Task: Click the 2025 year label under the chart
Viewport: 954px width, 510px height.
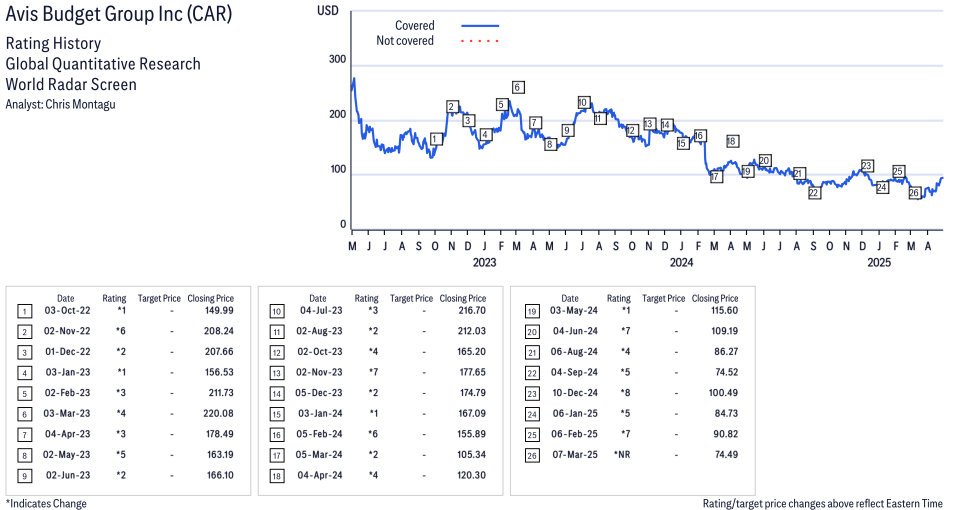Action: 879,262
